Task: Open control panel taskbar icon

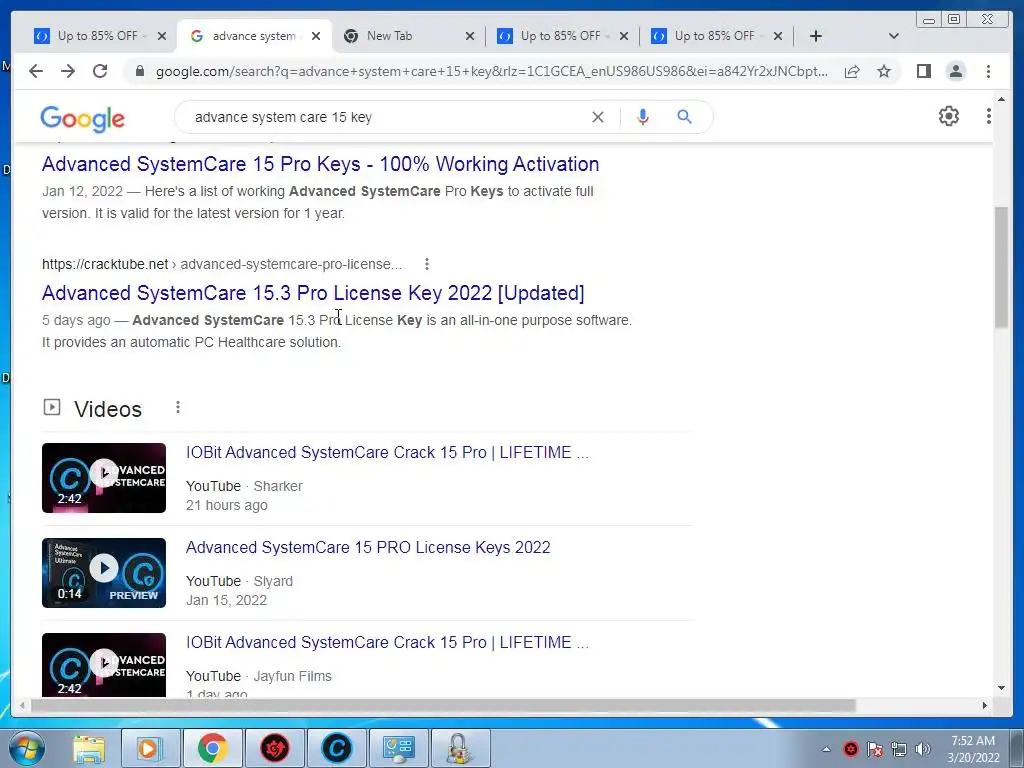Action: point(398,748)
